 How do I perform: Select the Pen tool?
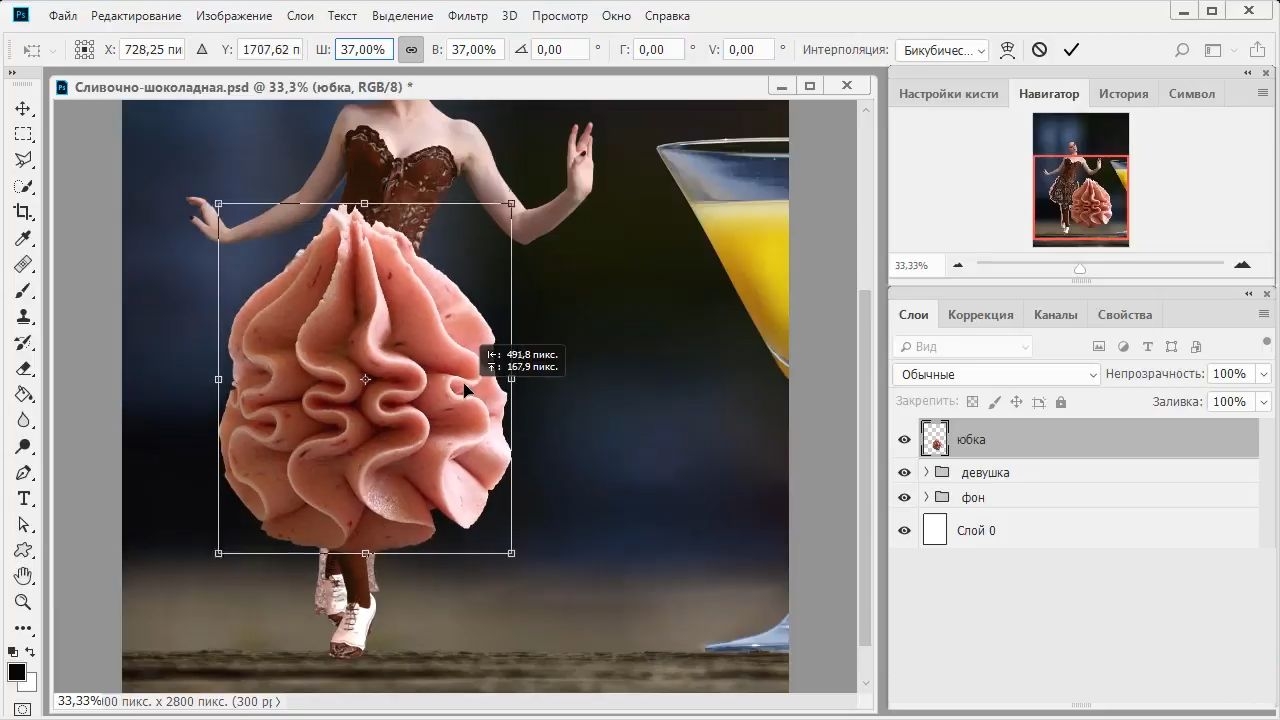point(23,472)
